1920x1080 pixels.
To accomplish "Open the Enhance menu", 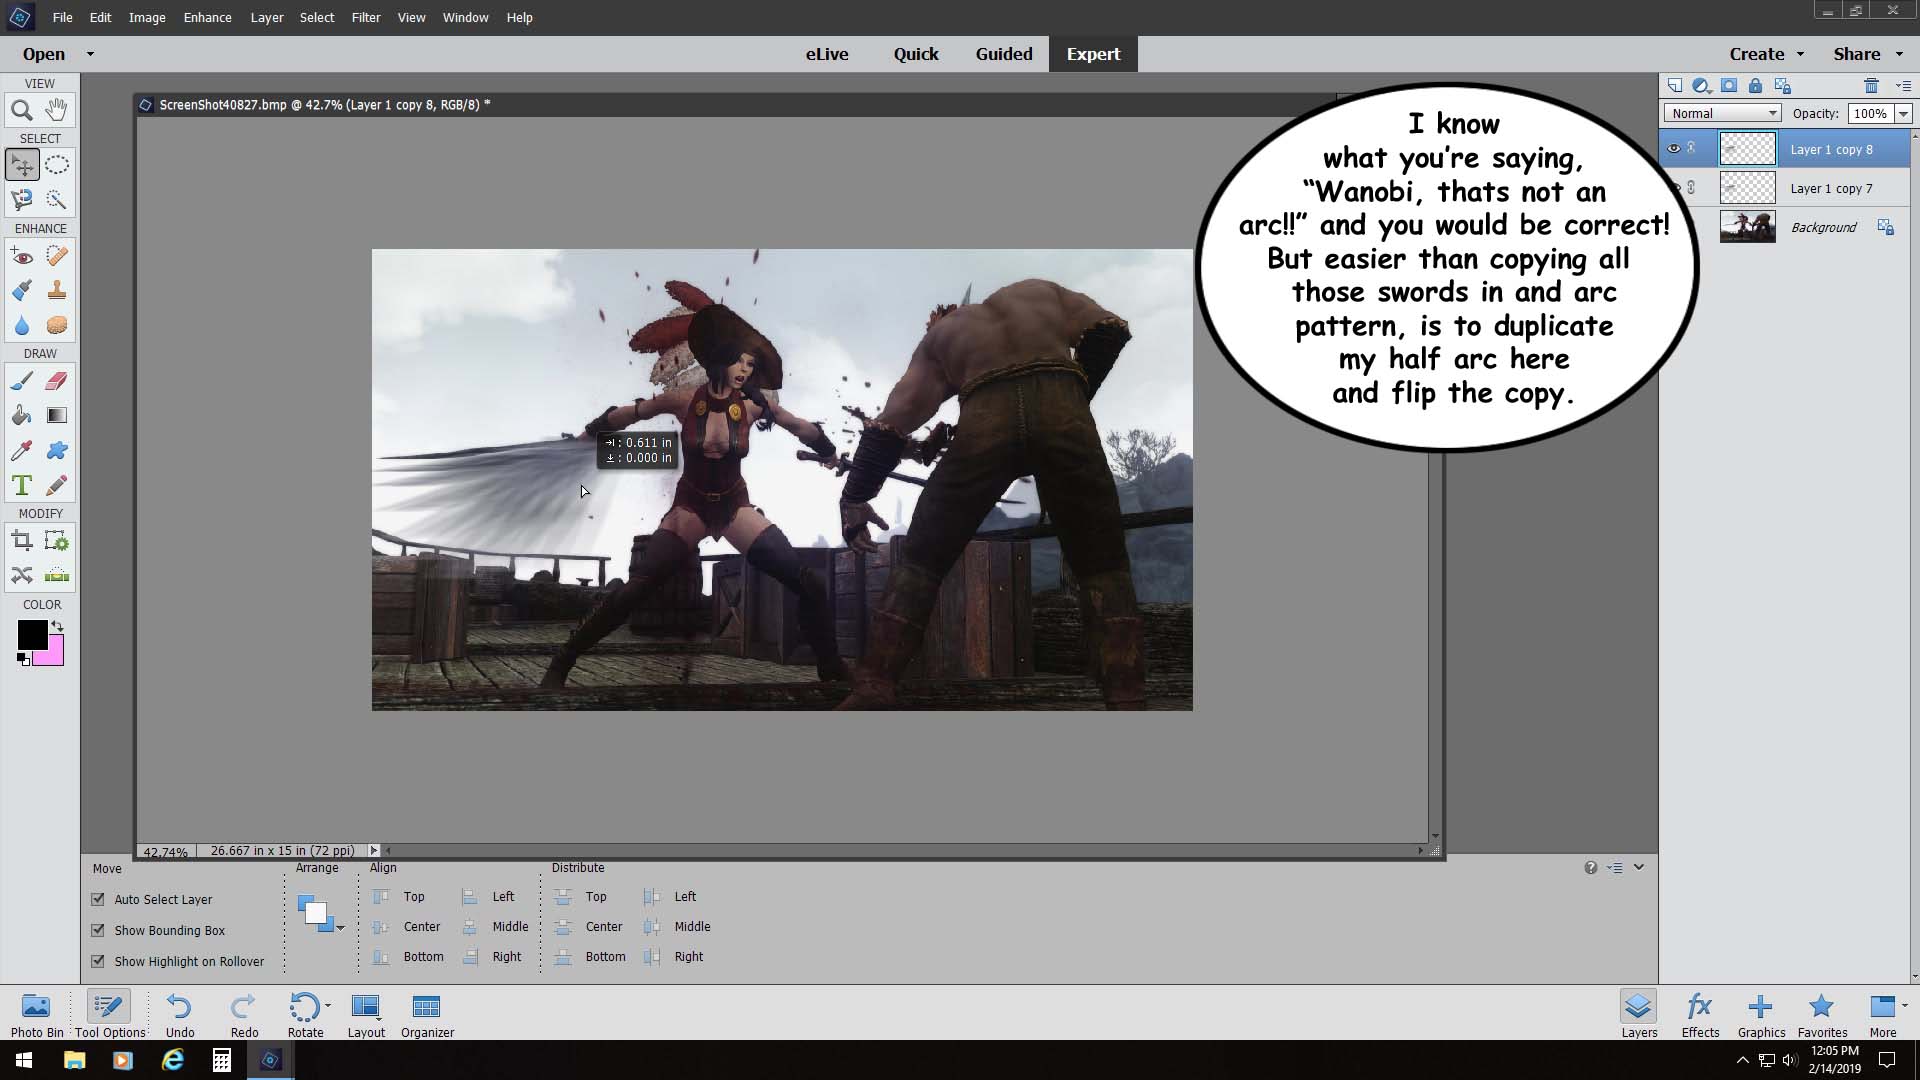I will pyautogui.click(x=207, y=17).
